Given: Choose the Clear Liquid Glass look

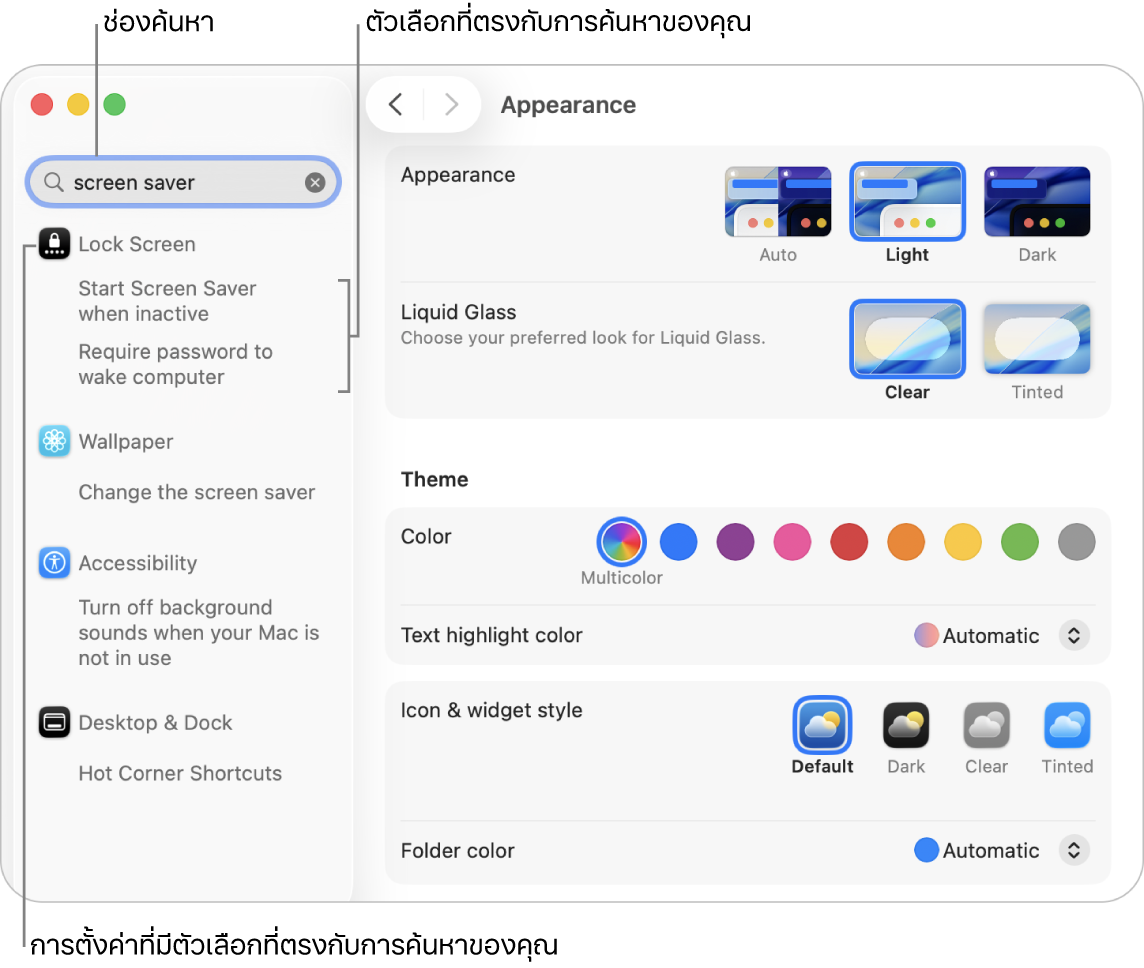Looking at the screenshot, I should click(907, 339).
